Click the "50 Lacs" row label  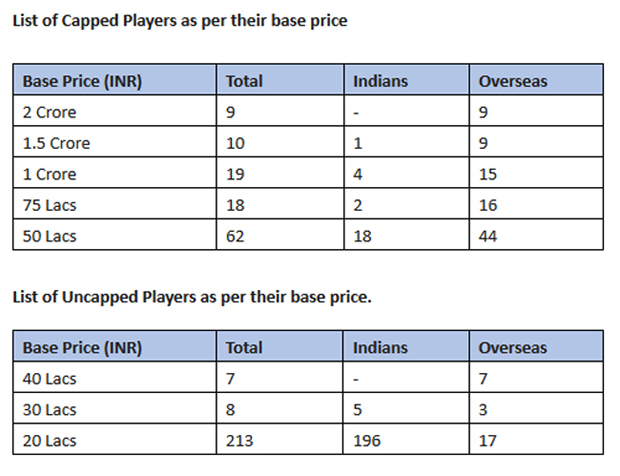[49, 236]
